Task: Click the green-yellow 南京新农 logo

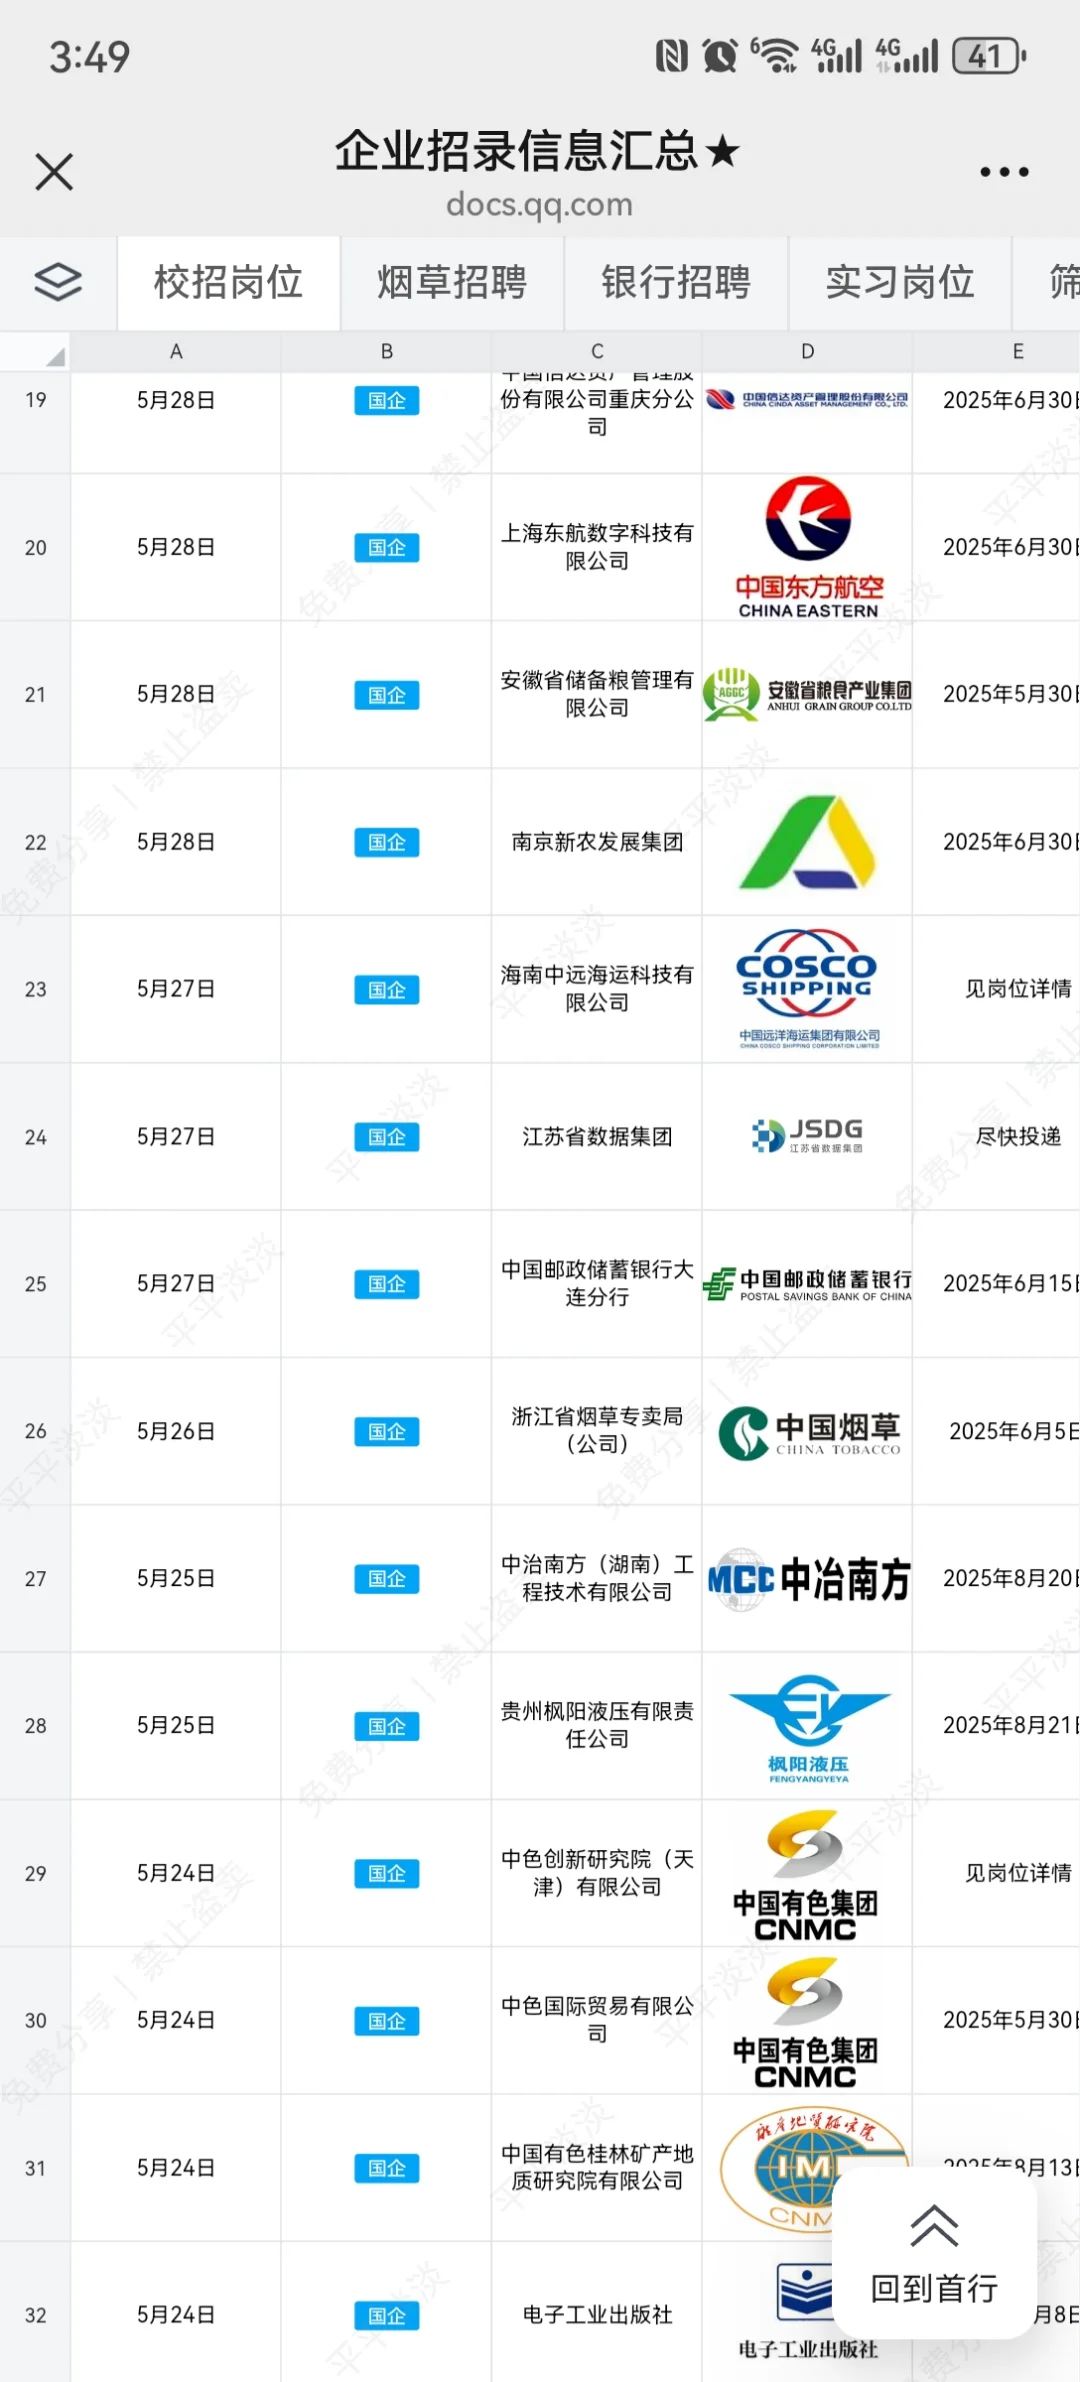Action: coord(808,842)
